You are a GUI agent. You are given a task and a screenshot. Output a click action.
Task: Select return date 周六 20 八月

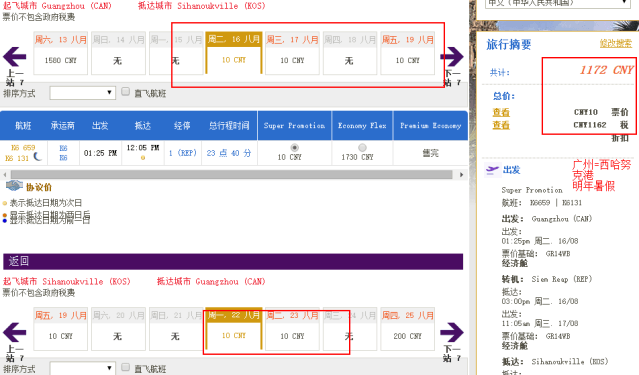click(118, 329)
